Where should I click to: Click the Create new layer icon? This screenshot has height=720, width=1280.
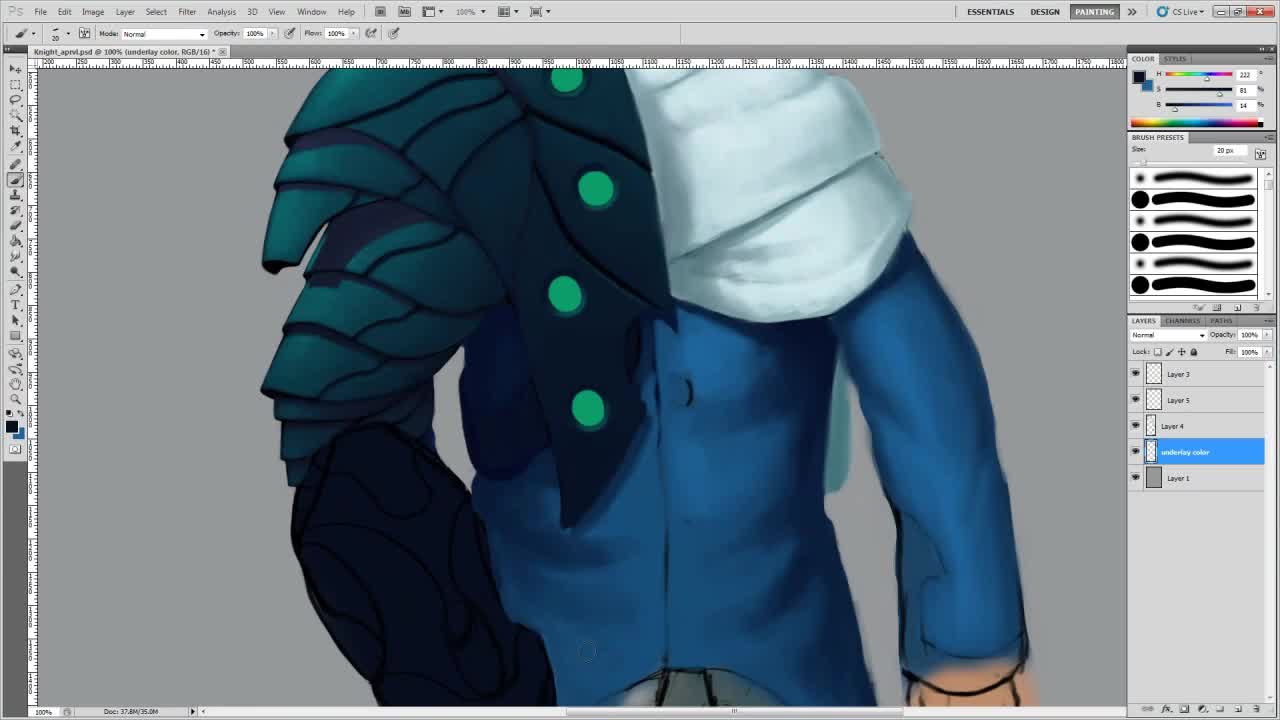click(1238, 709)
